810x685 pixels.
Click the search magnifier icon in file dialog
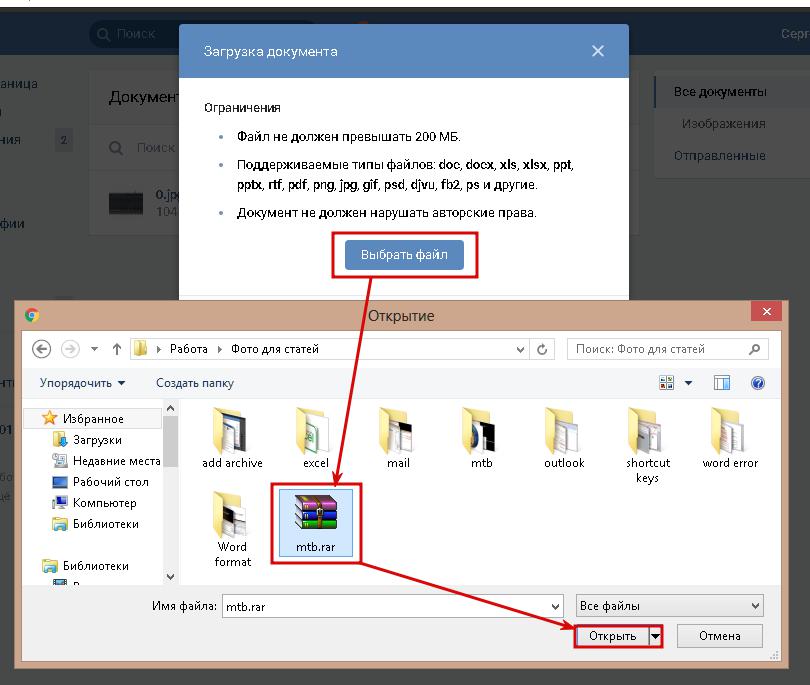(x=755, y=349)
